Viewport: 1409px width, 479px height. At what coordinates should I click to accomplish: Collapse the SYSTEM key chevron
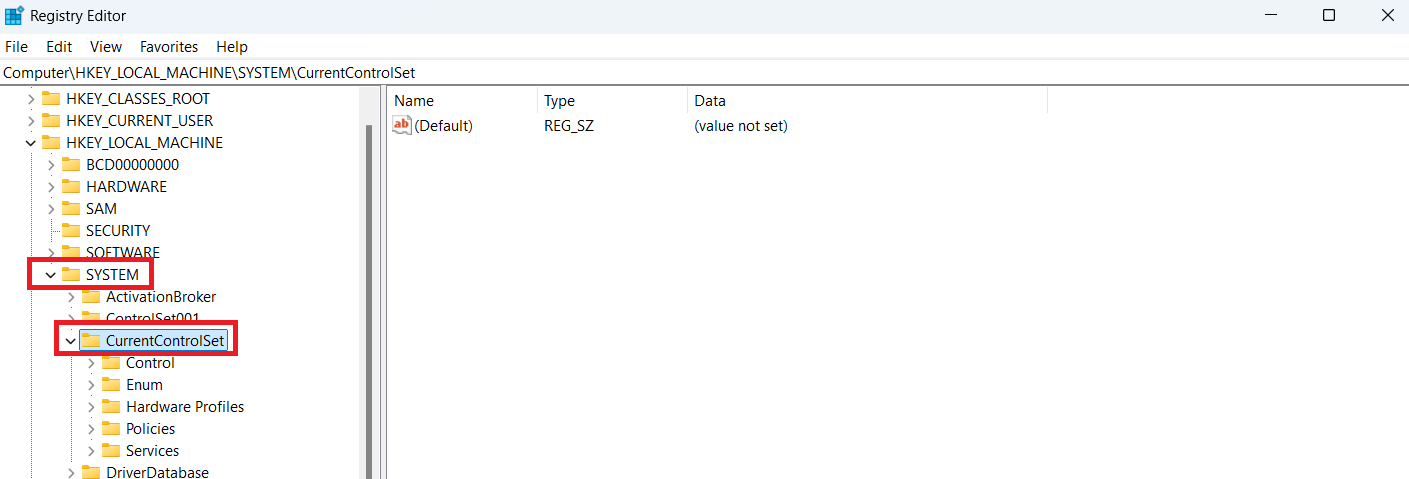pyautogui.click(x=51, y=275)
